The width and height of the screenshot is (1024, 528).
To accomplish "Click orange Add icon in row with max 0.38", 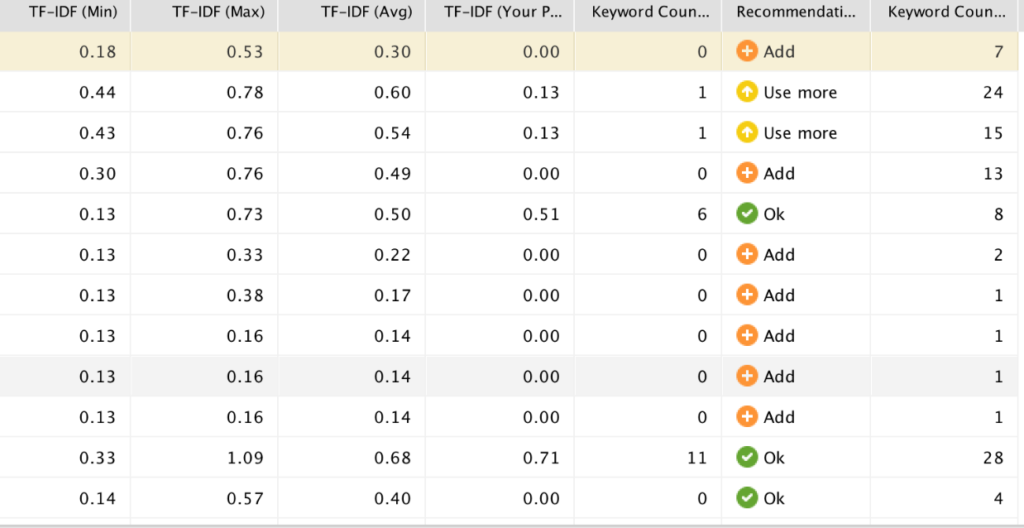I will pos(747,295).
